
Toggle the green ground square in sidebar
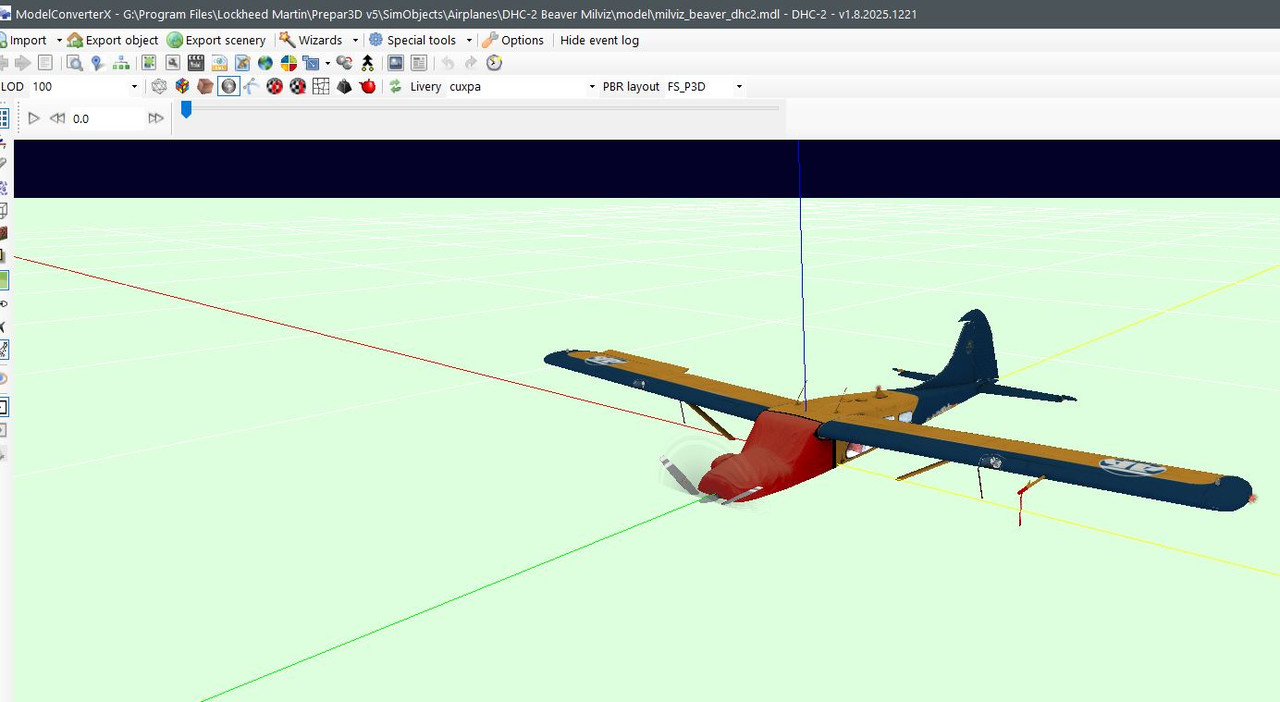coord(4,280)
